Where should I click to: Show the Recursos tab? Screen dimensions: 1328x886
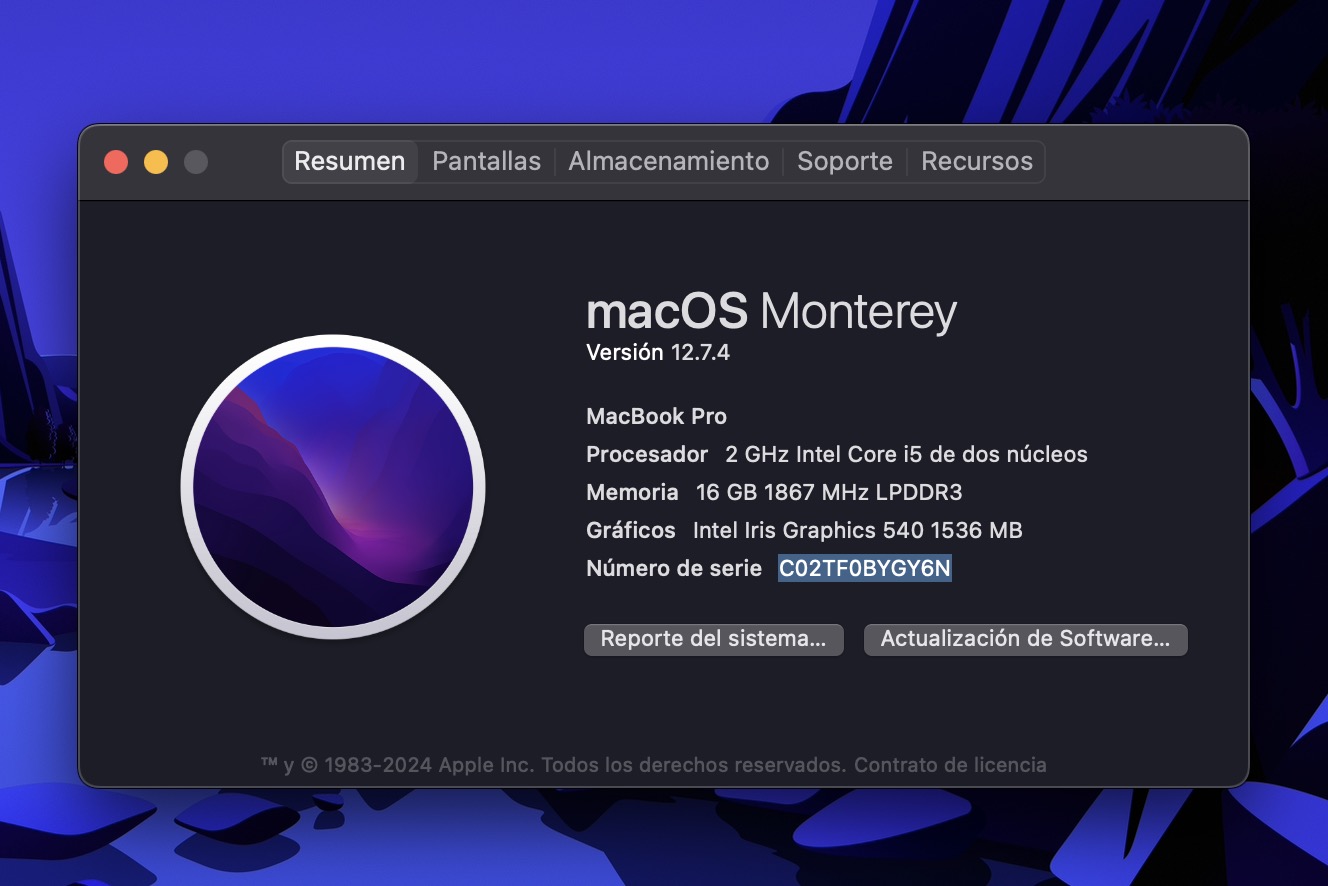pyautogui.click(x=976, y=162)
